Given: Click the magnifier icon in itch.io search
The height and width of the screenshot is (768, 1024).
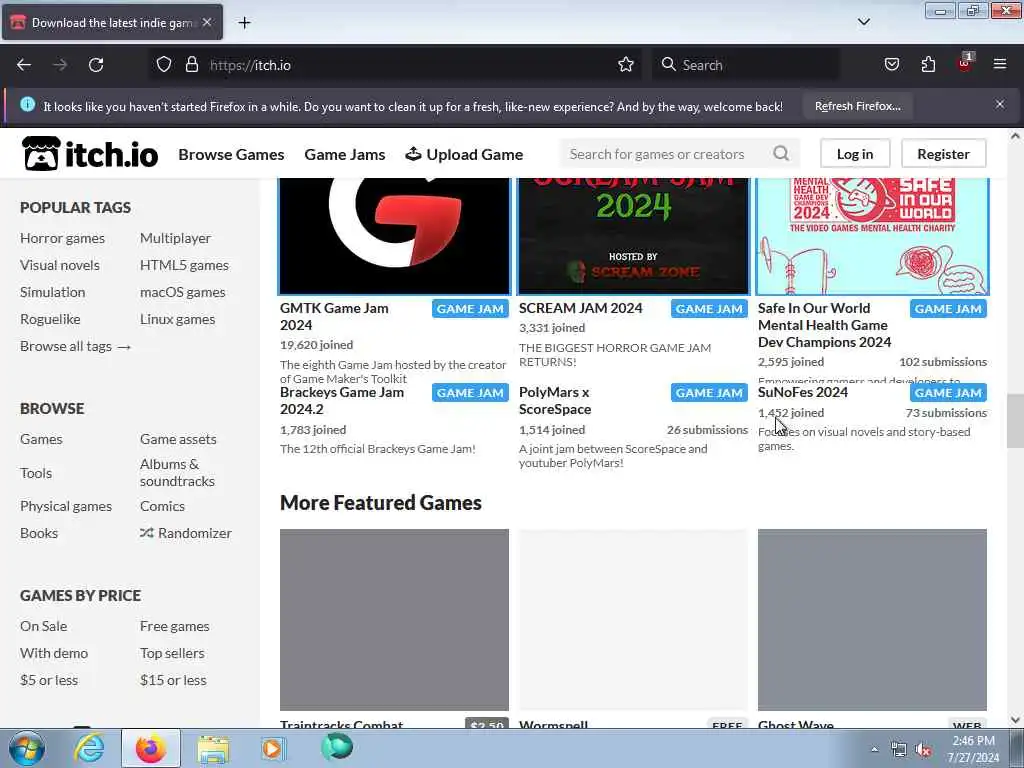Looking at the screenshot, I should point(781,153).
